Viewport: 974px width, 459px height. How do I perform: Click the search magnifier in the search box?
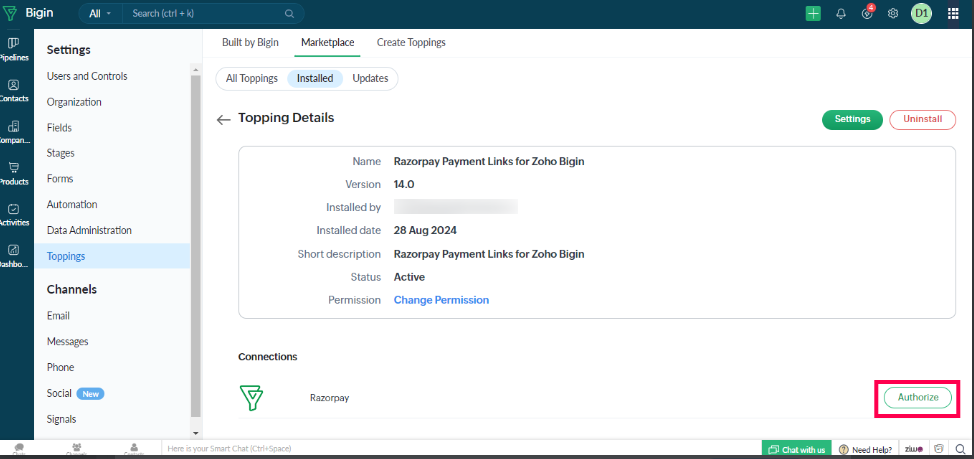point(289,13)
